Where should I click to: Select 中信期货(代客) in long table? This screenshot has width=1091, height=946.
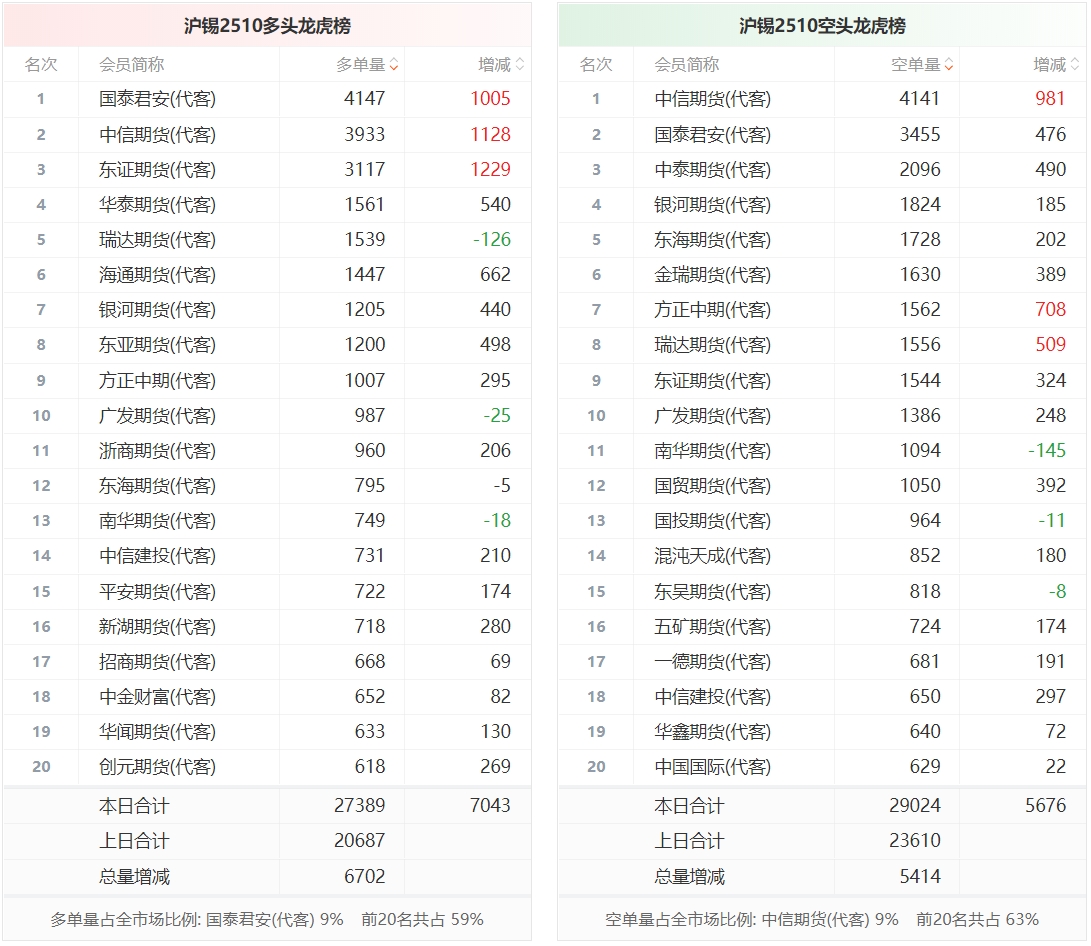[157, 134]
